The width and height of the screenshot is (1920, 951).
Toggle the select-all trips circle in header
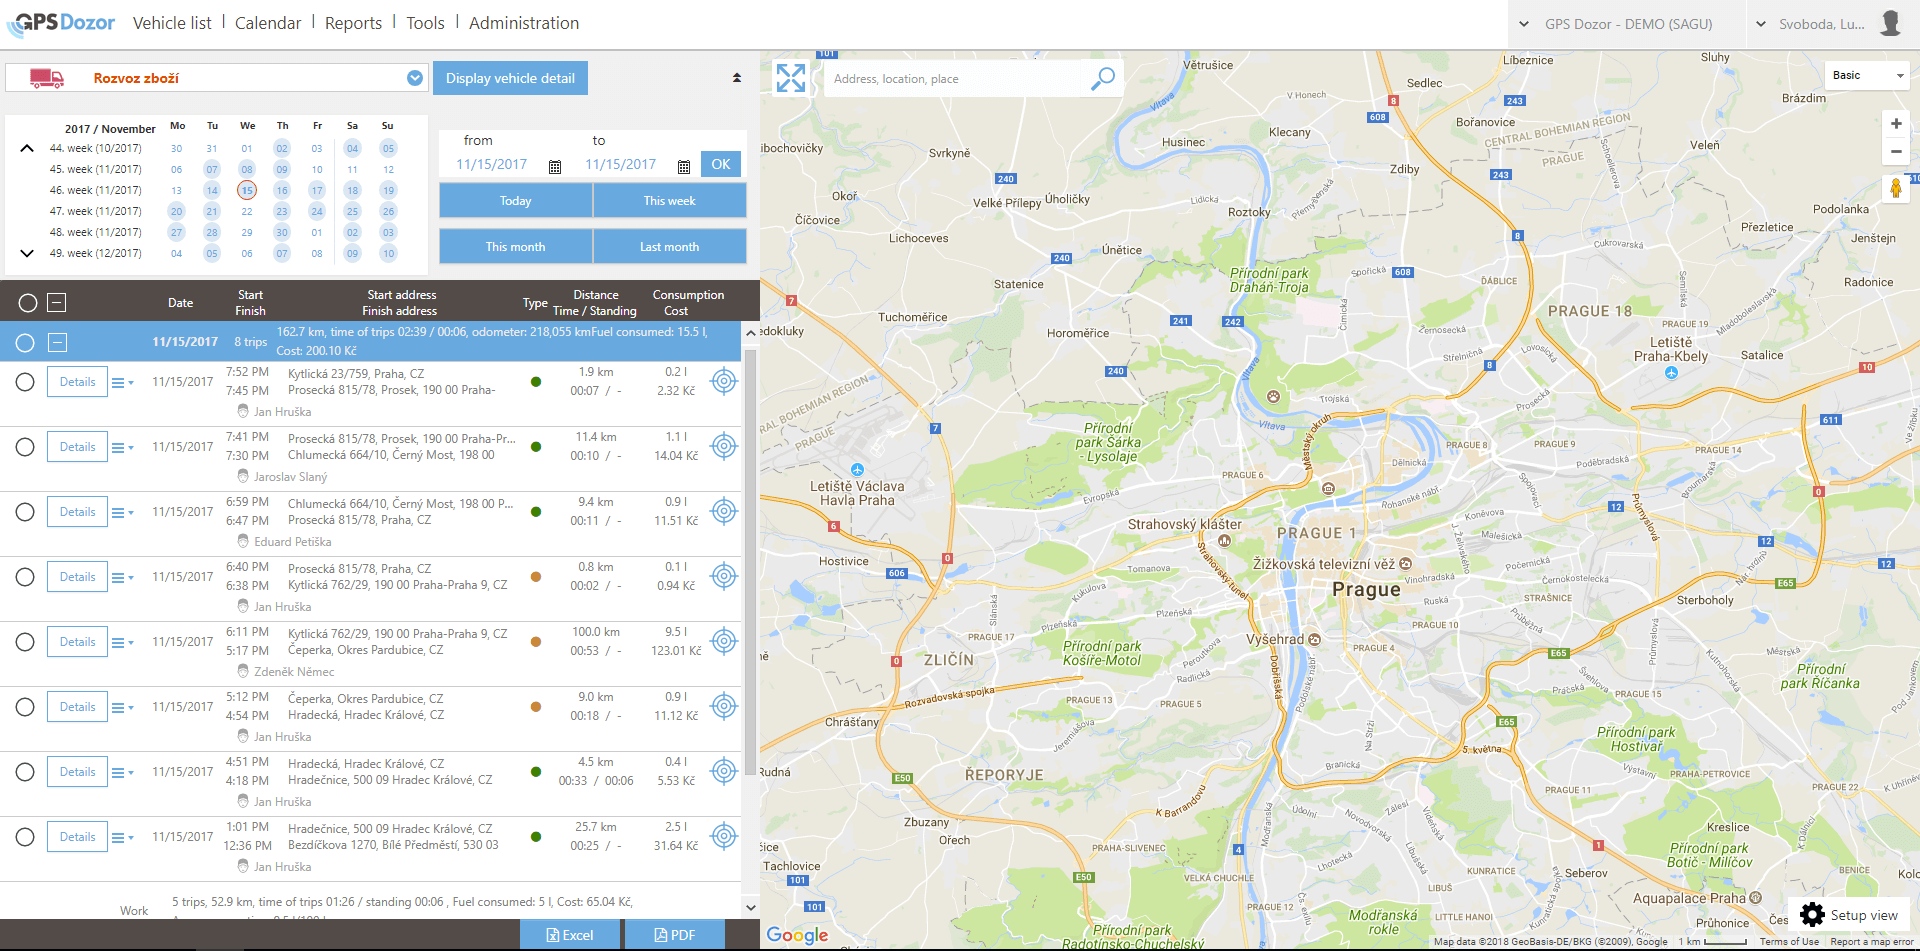click(28, 303)
